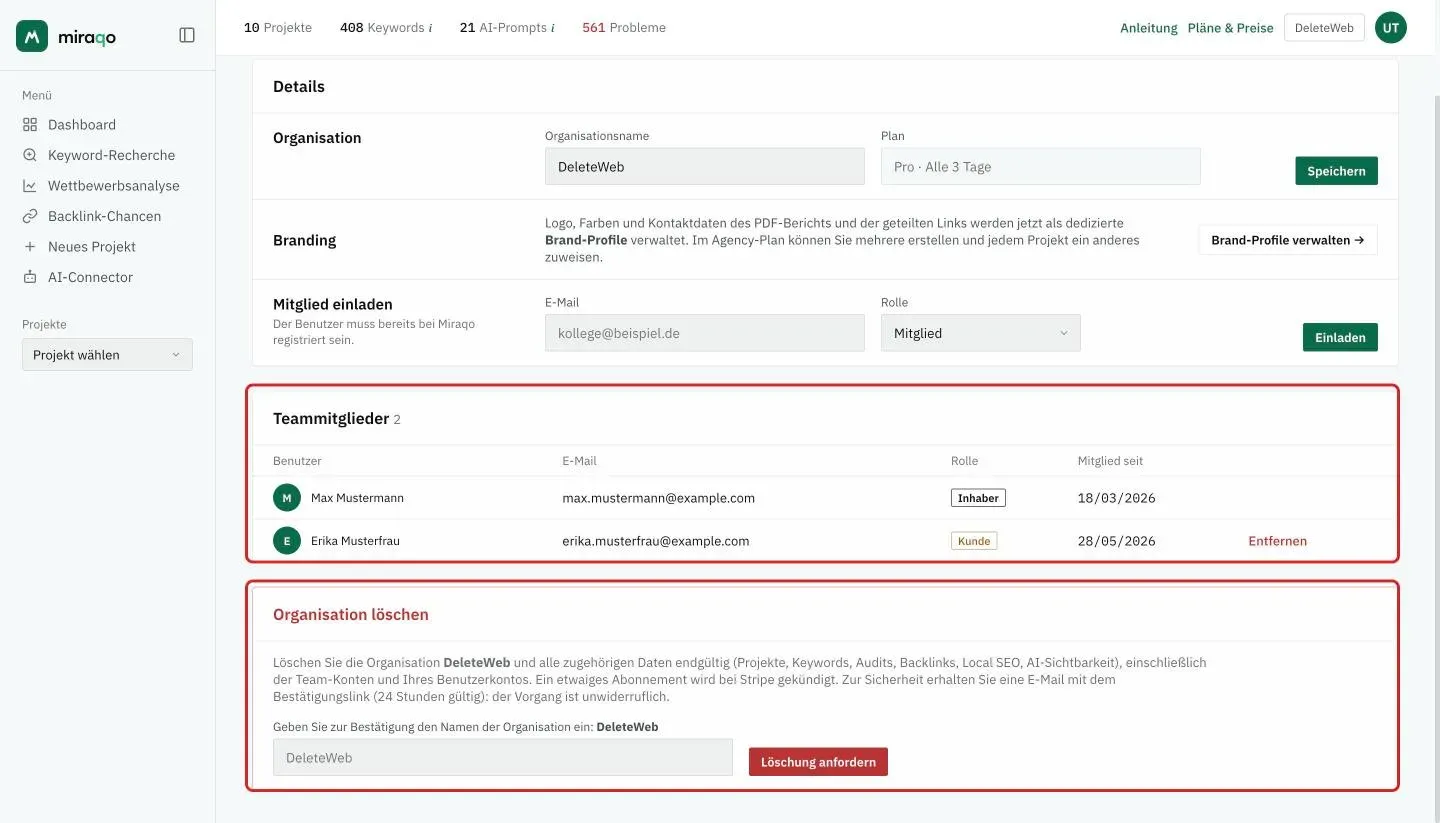Open the Dashboard menu item

coord(82,125)
